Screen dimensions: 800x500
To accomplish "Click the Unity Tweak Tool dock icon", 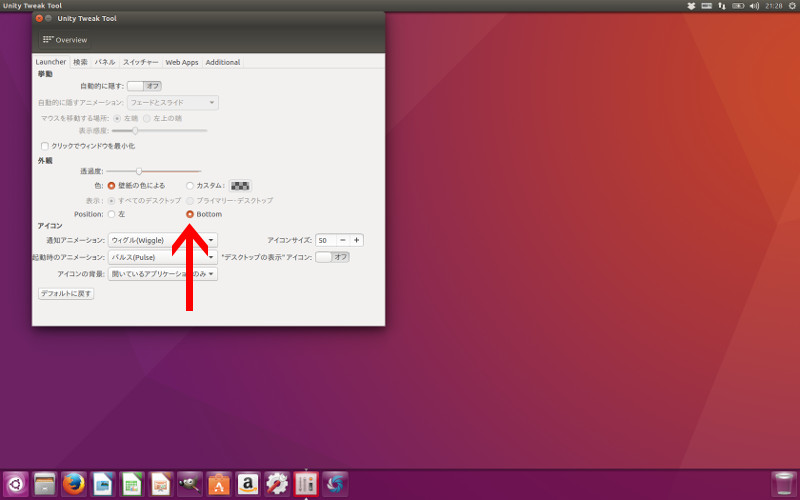I will click(306, 484).
